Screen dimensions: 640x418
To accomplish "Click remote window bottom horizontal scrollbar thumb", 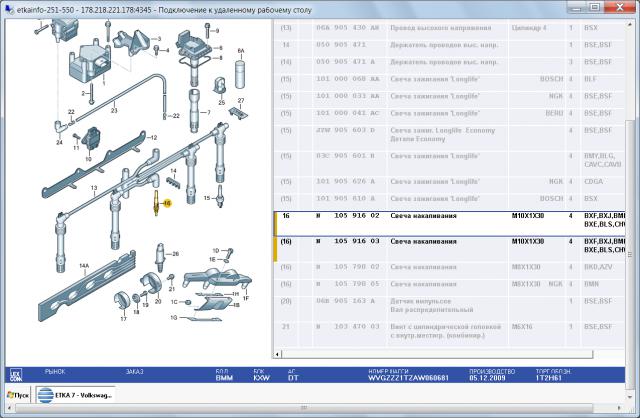I will (304, 407).
